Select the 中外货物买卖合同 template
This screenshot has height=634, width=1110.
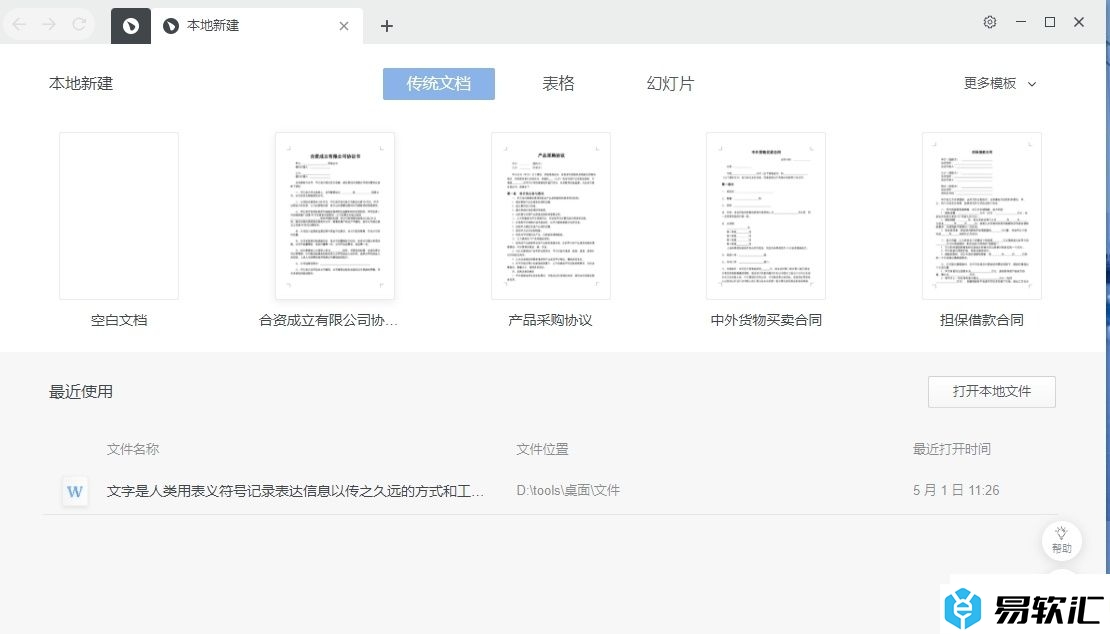click(765, 216)
